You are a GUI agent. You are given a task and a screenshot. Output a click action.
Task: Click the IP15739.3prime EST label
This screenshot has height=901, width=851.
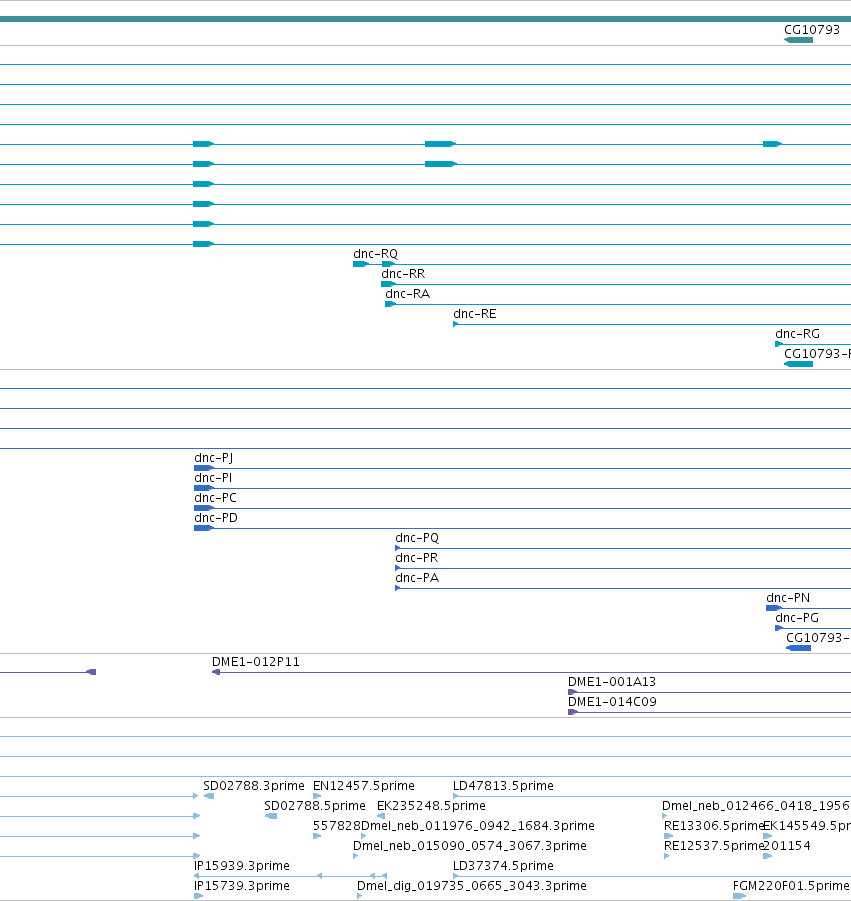point(242,887)
